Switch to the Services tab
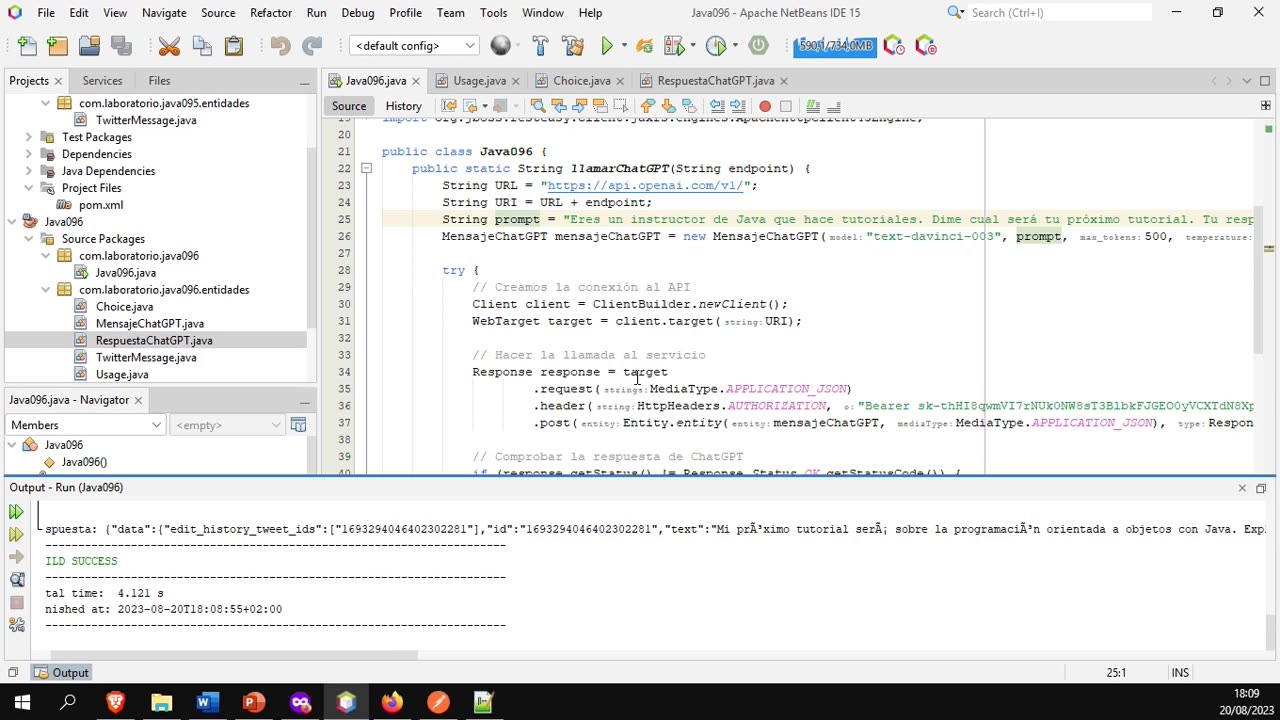 pos(102,81)
